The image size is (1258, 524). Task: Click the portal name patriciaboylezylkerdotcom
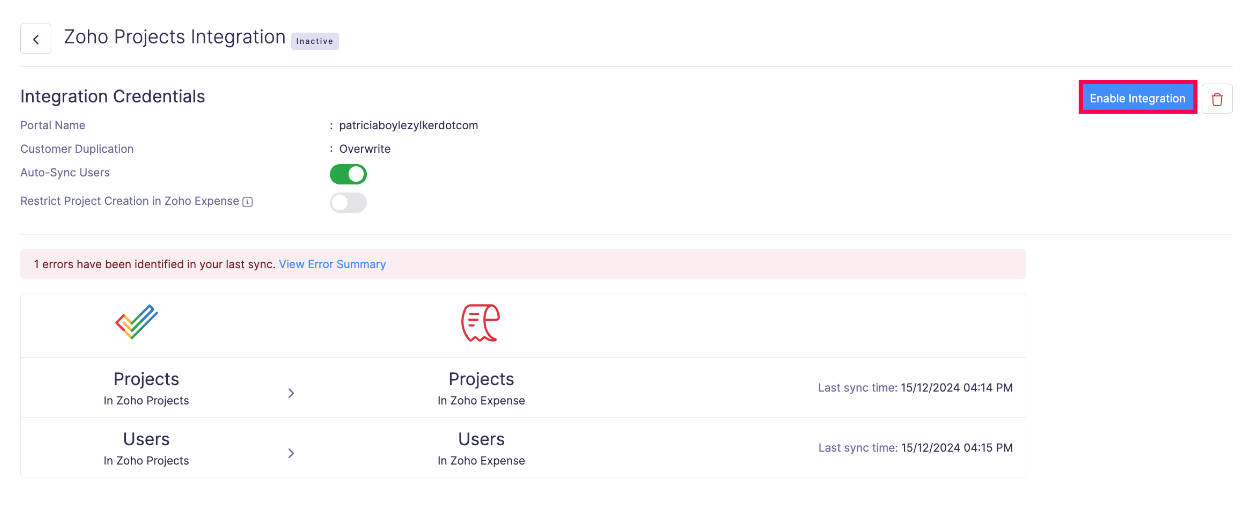tap(408, 126)
